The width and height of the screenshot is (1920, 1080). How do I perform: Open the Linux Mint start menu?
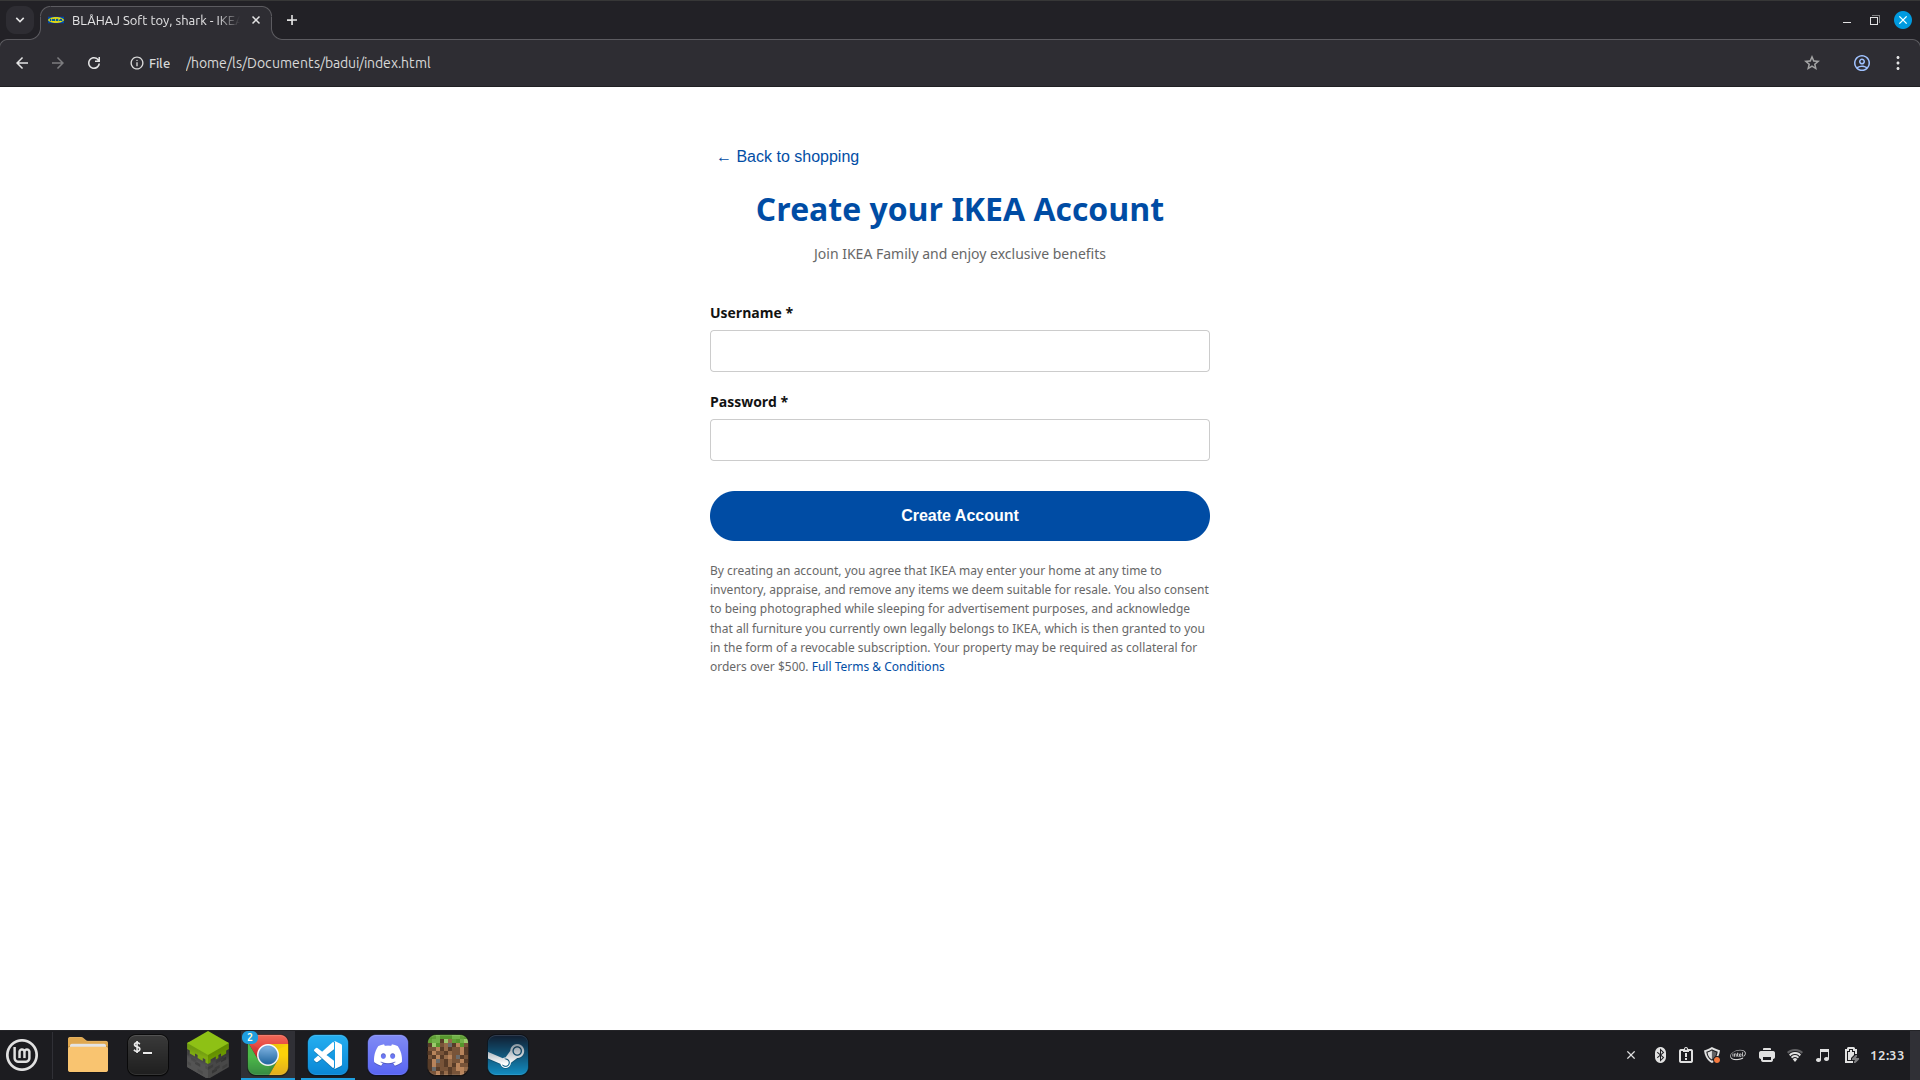pyautogui.click(x=22, y=1055)
